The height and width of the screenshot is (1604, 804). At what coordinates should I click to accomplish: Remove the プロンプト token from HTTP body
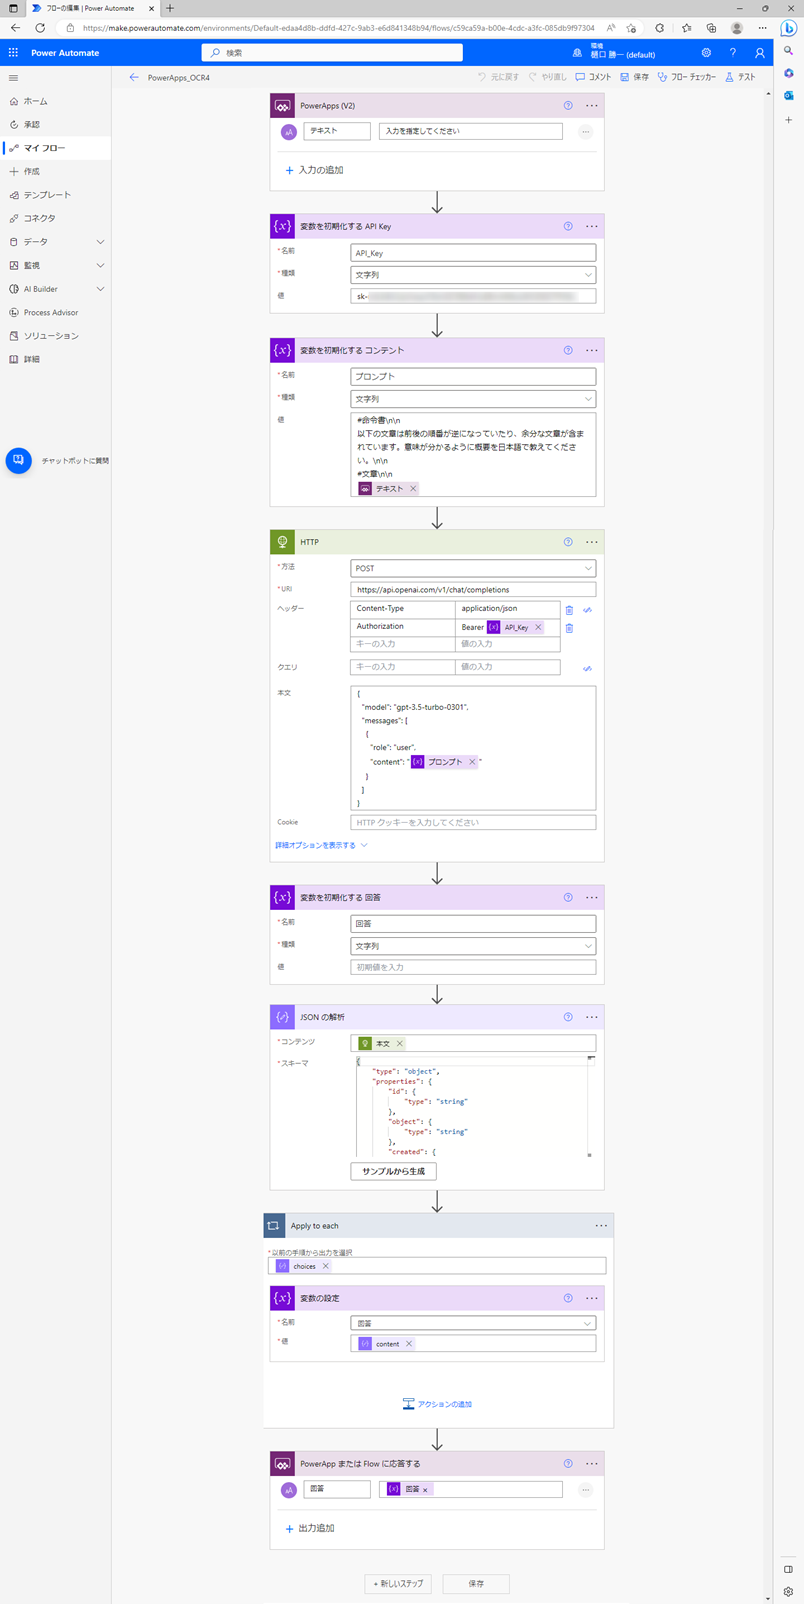coord(472,762)
